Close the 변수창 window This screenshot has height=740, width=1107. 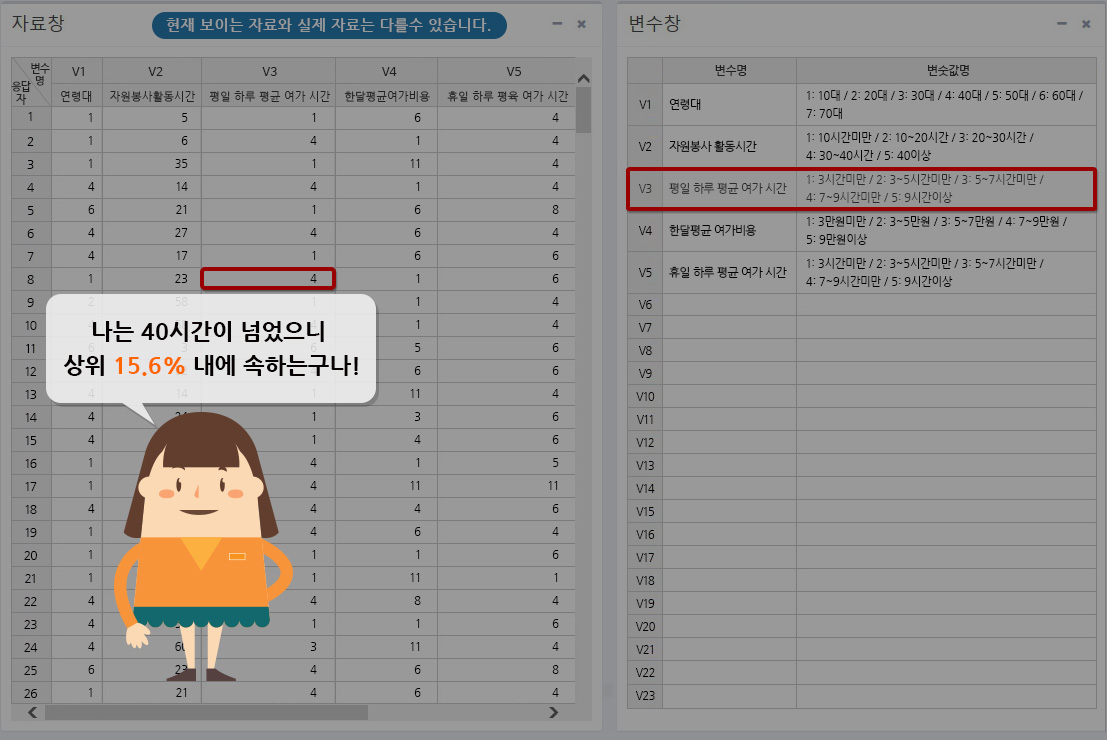[1087, 24]
